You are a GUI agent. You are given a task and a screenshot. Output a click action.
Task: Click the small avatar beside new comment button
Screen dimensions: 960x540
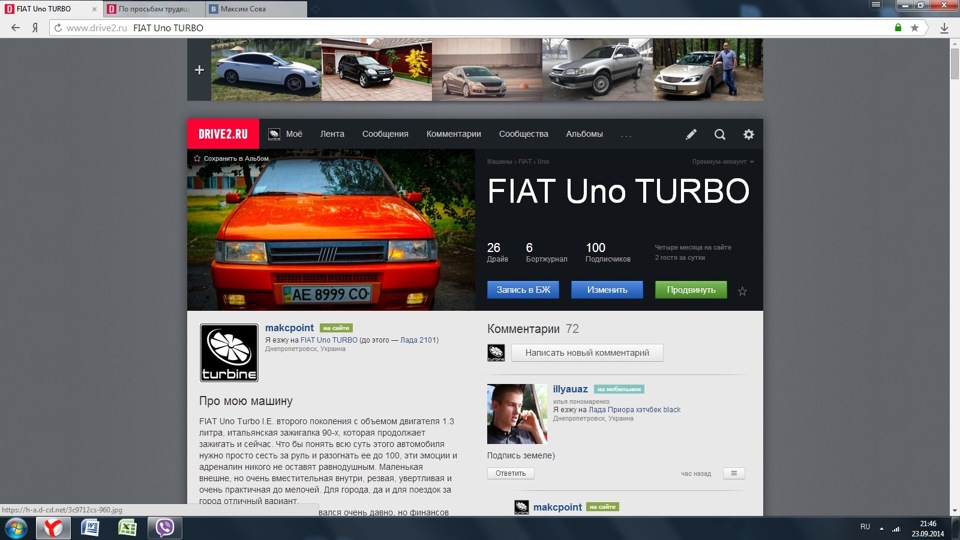[x=496, y=353]
